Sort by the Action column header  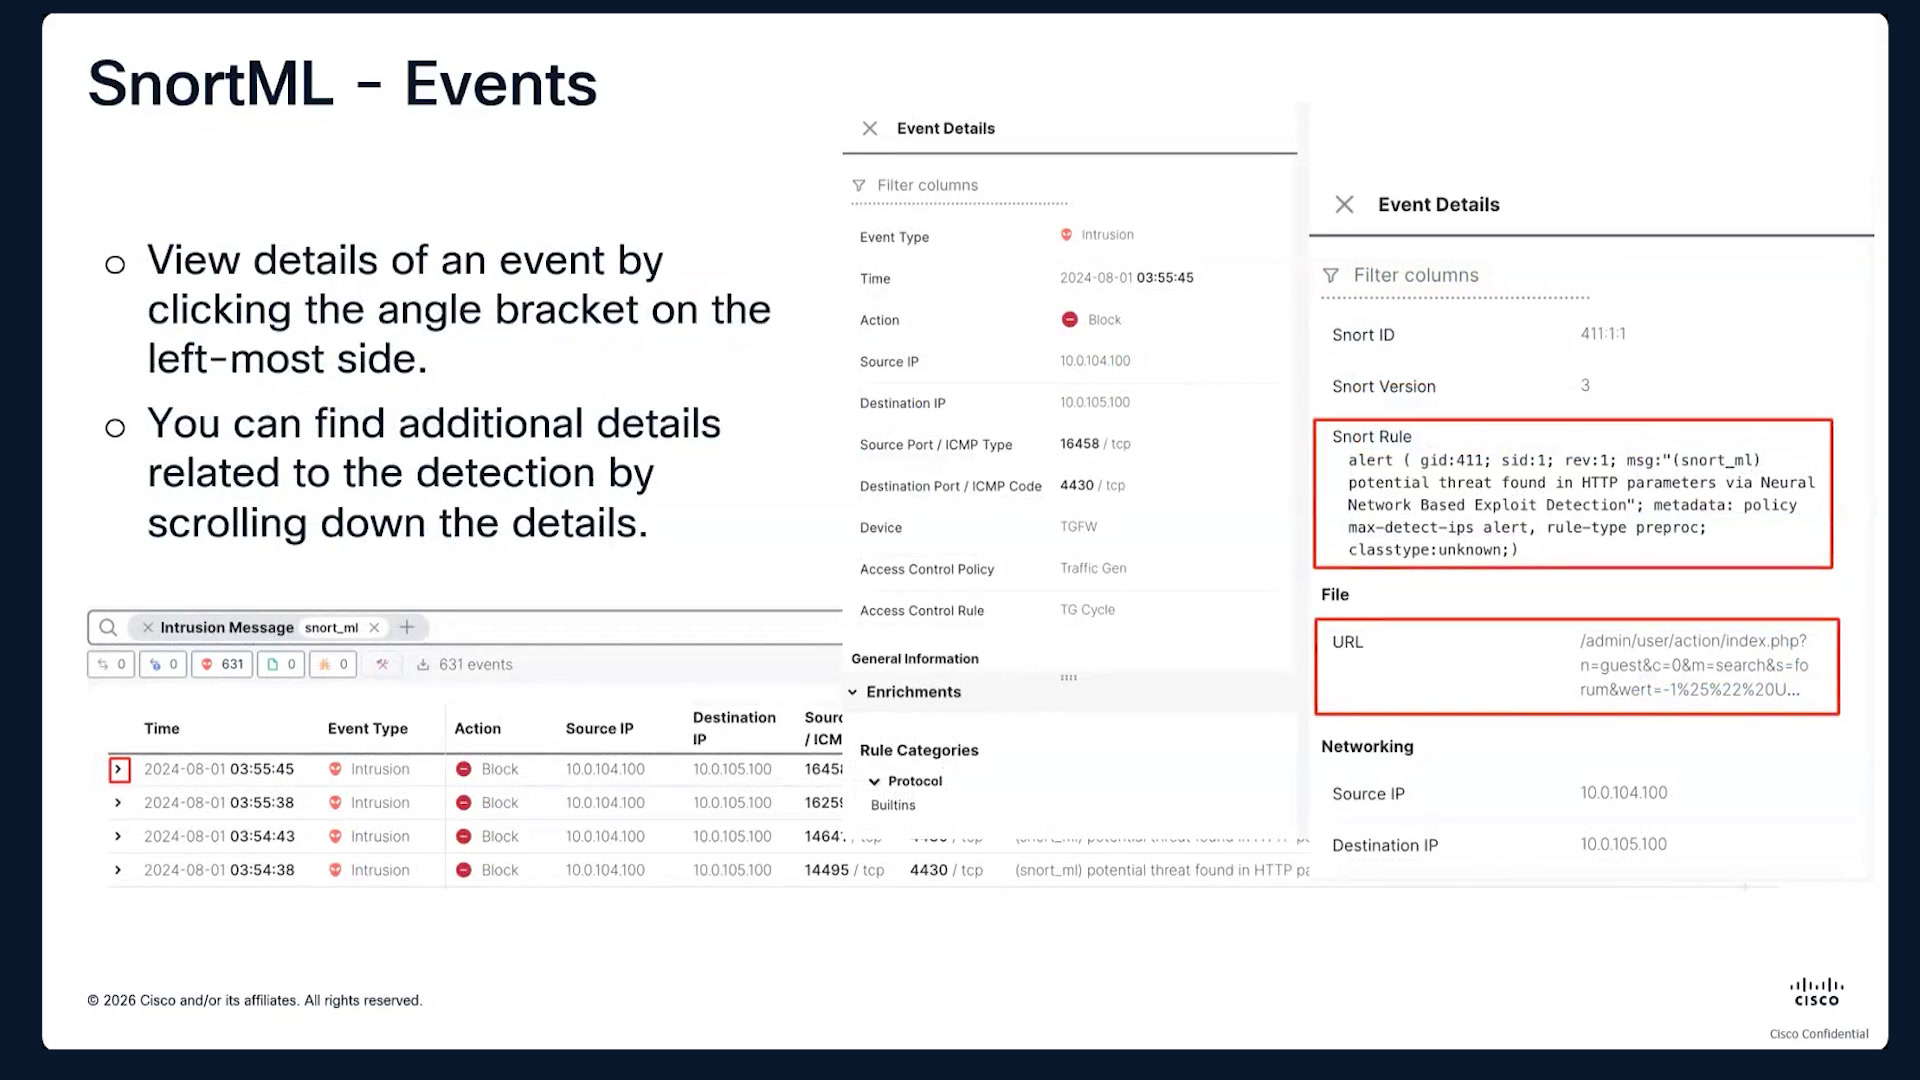[x=478, y=729]
